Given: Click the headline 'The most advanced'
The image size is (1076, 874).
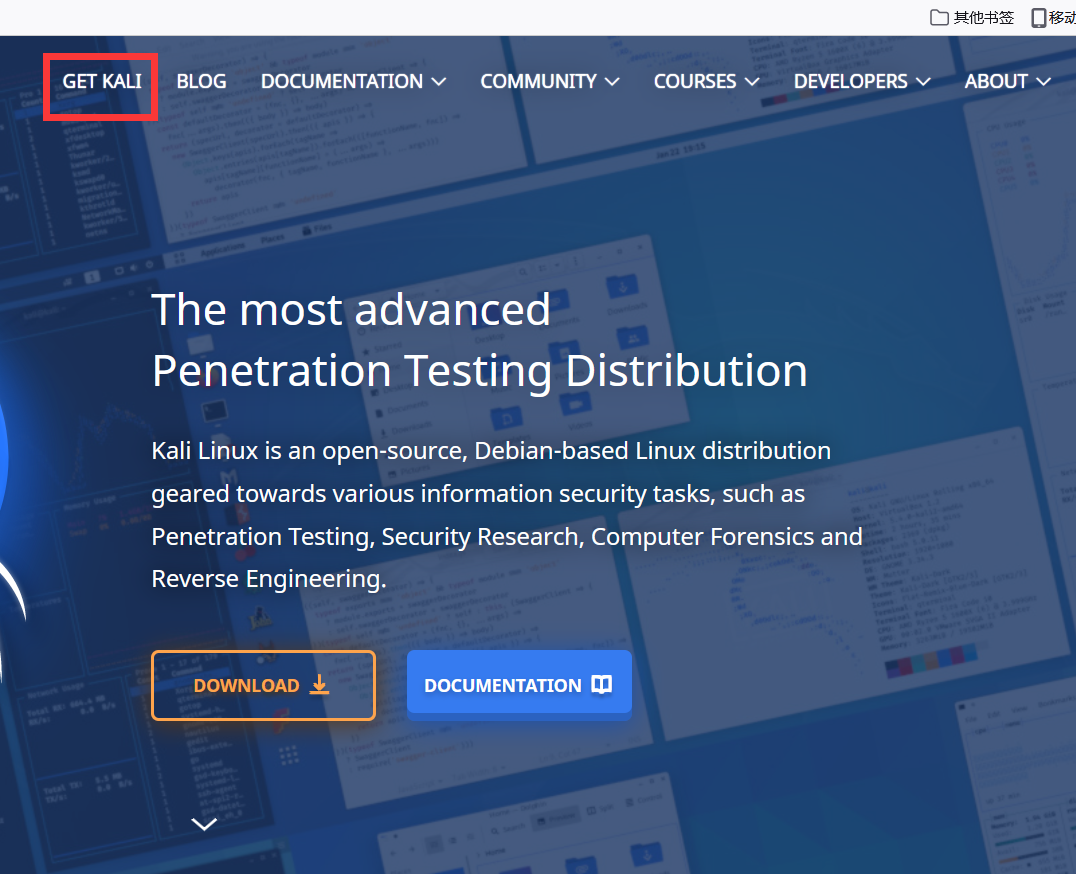Looking at the screenshot, I should pos(351,309).
